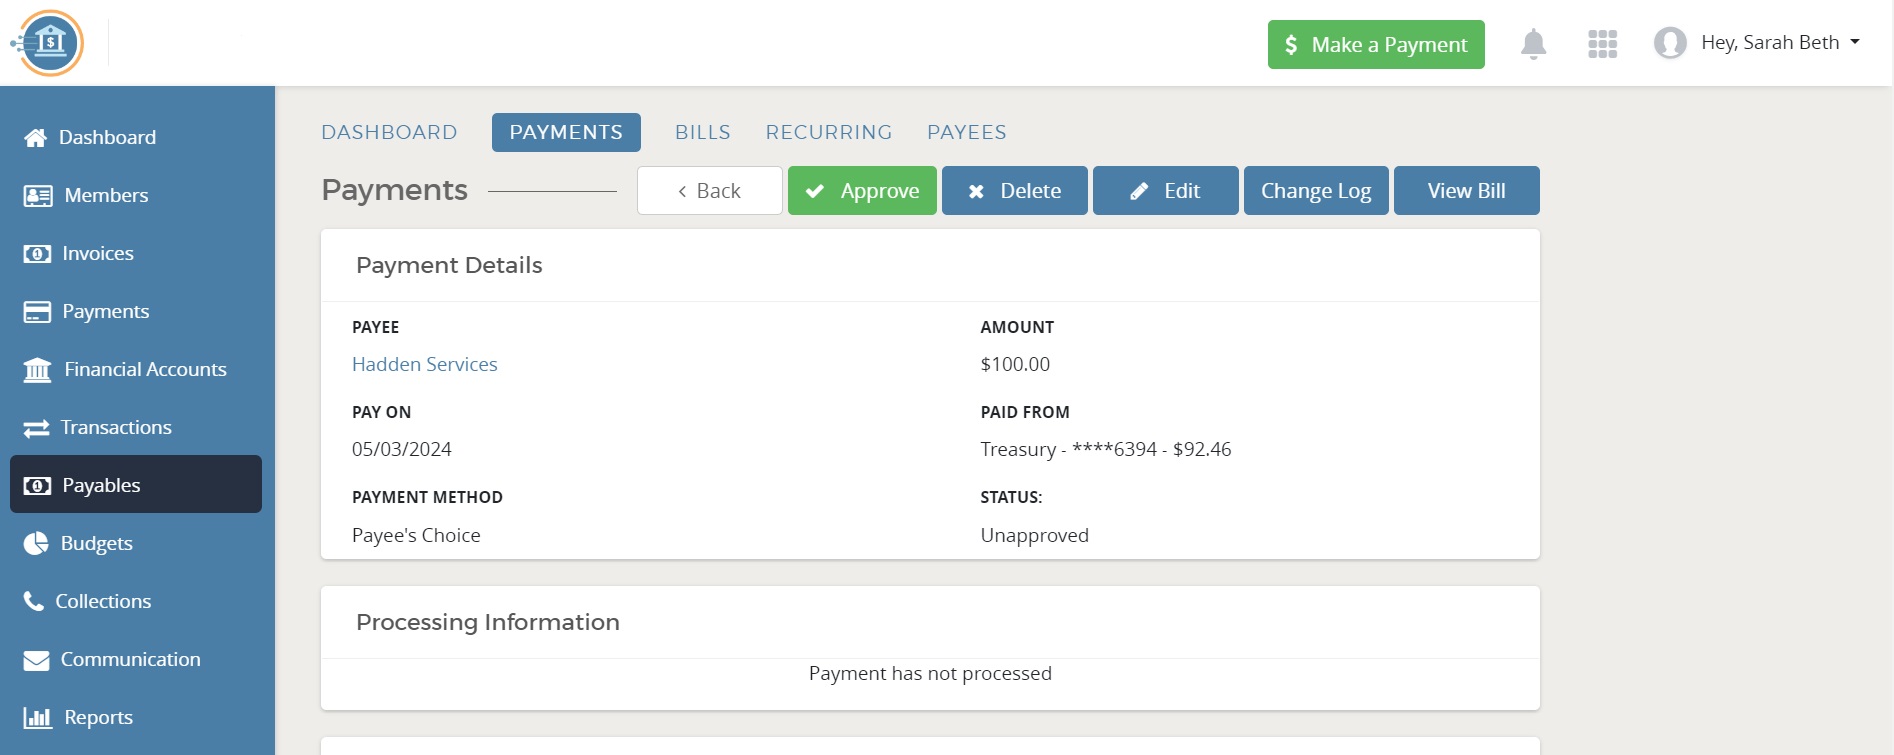Image resolution: width=1894 pixels, height=755 pixels.
Task: Open Transactions using the arrows icon
Action: pyautogui.click(x=36, y=427)
